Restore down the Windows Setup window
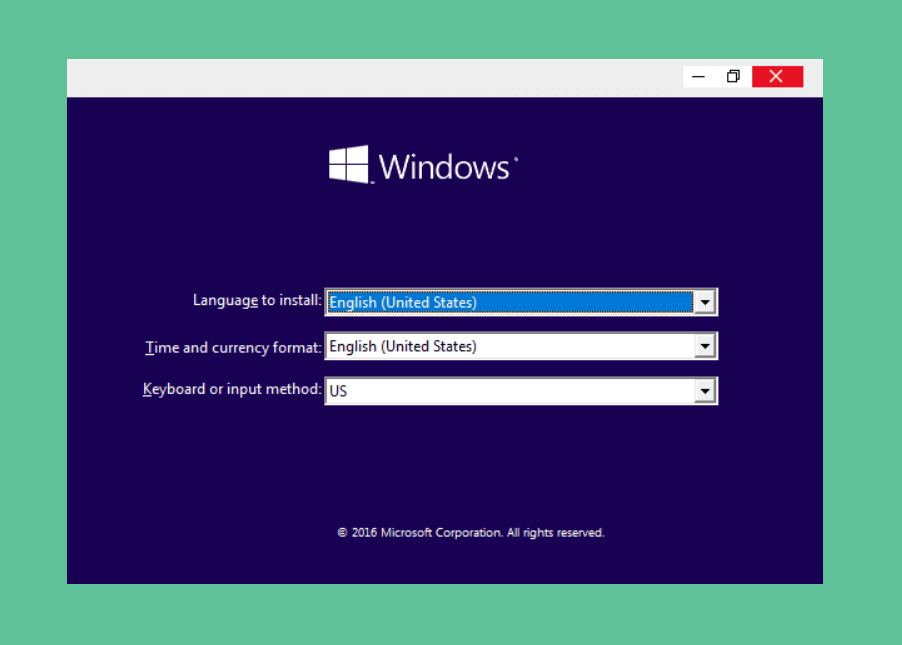This screenshot has height=645, width=902. (733, 77)
